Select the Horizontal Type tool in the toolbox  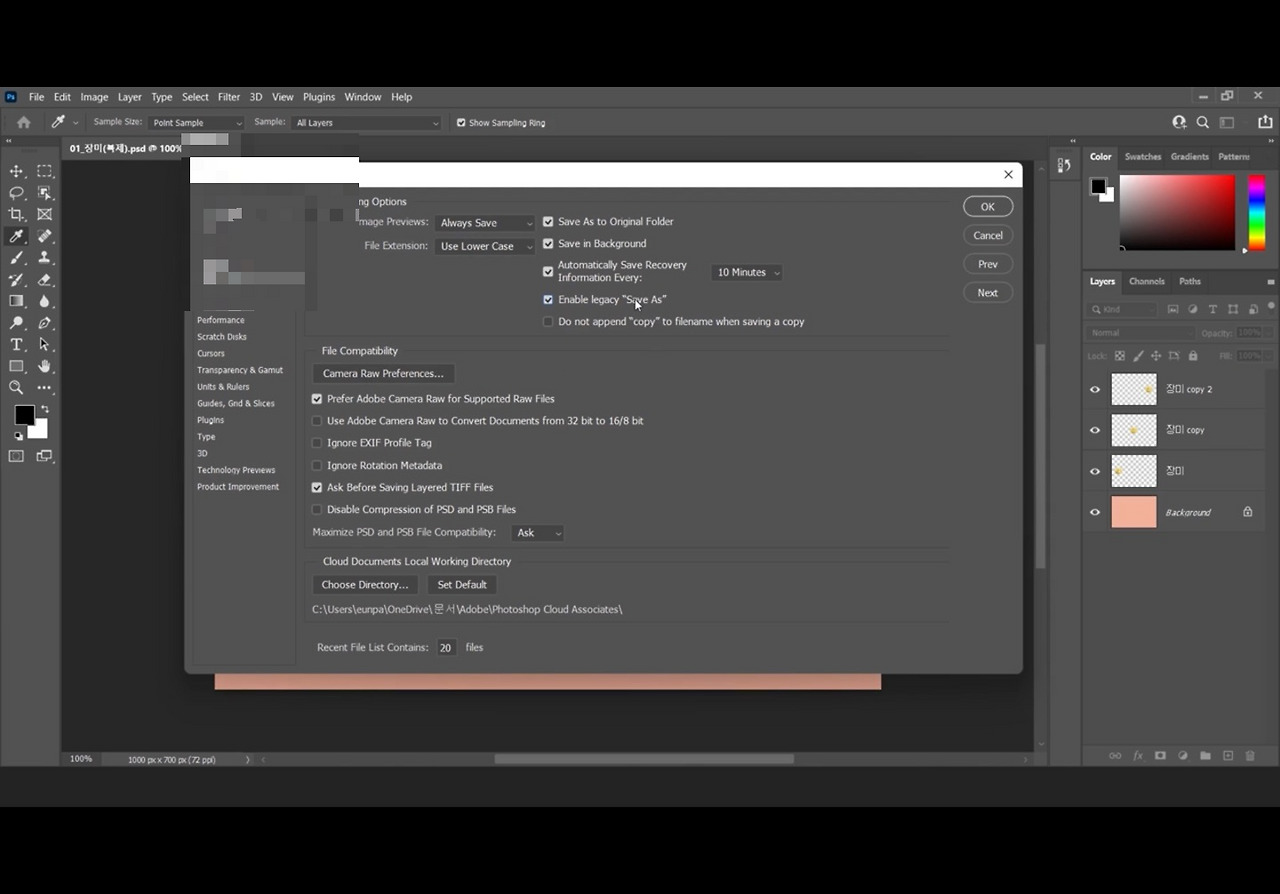[x=17, y=345]
